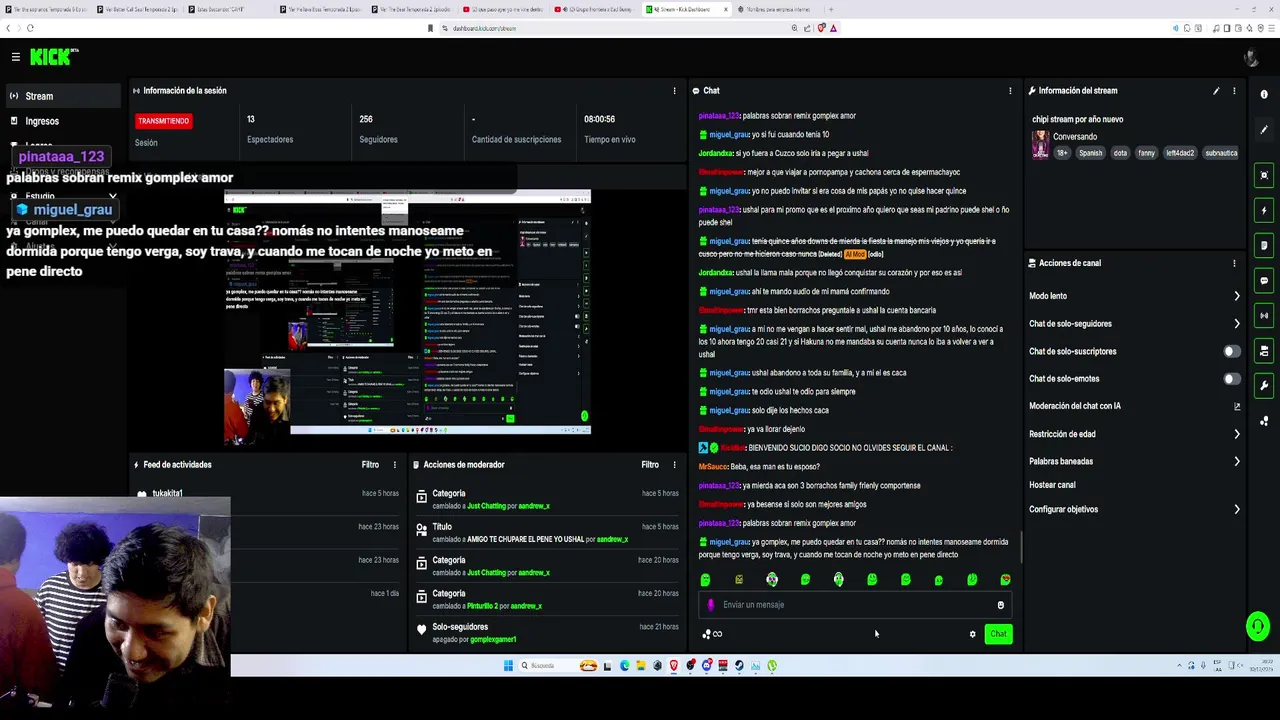The image size is (1280, 720).
Task: Click the pencil icon in right sidebar
Action: click(x=1264, y=130)
